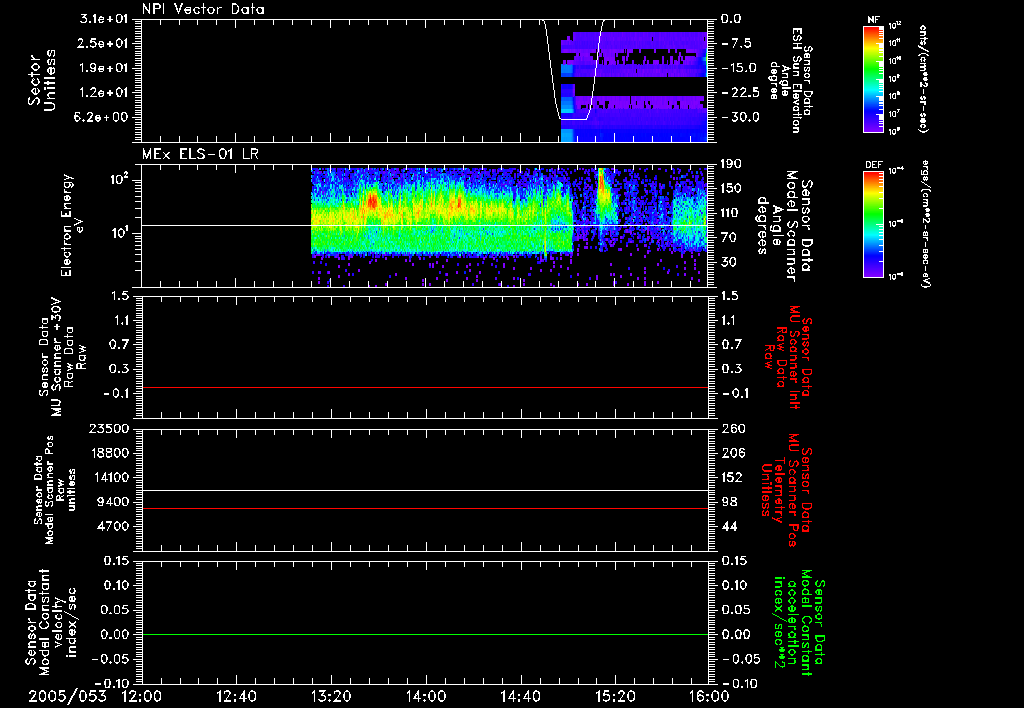Click the 15:20 time axis label
The image size is (1024, 708).
click(x=615, y=696)
